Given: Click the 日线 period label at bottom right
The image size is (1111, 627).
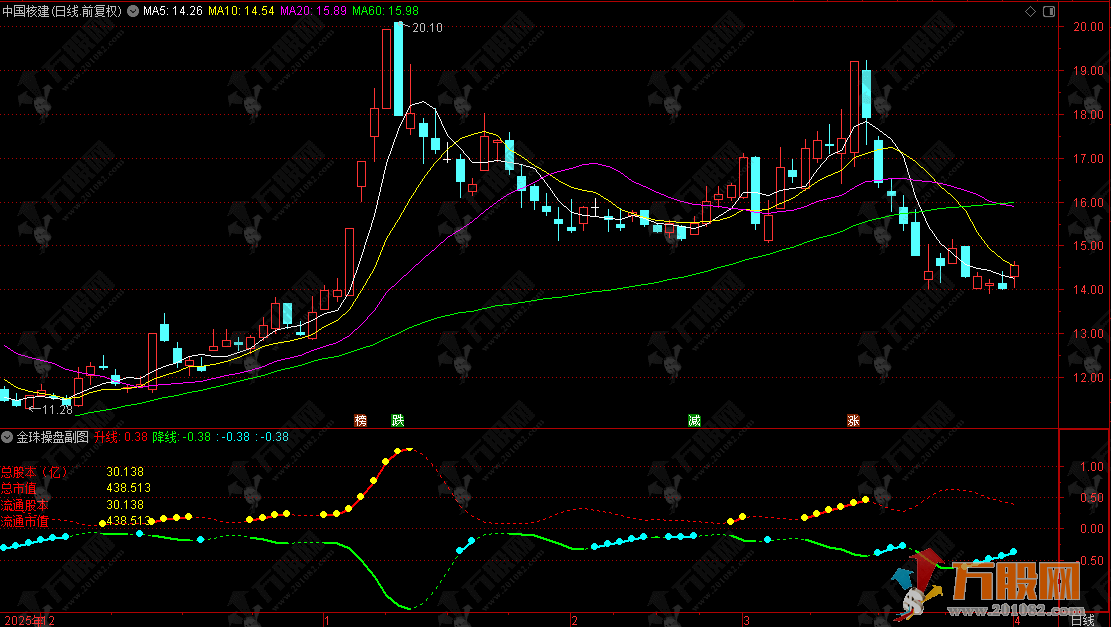Looking at the screenshot, I should pos(1082,620).
